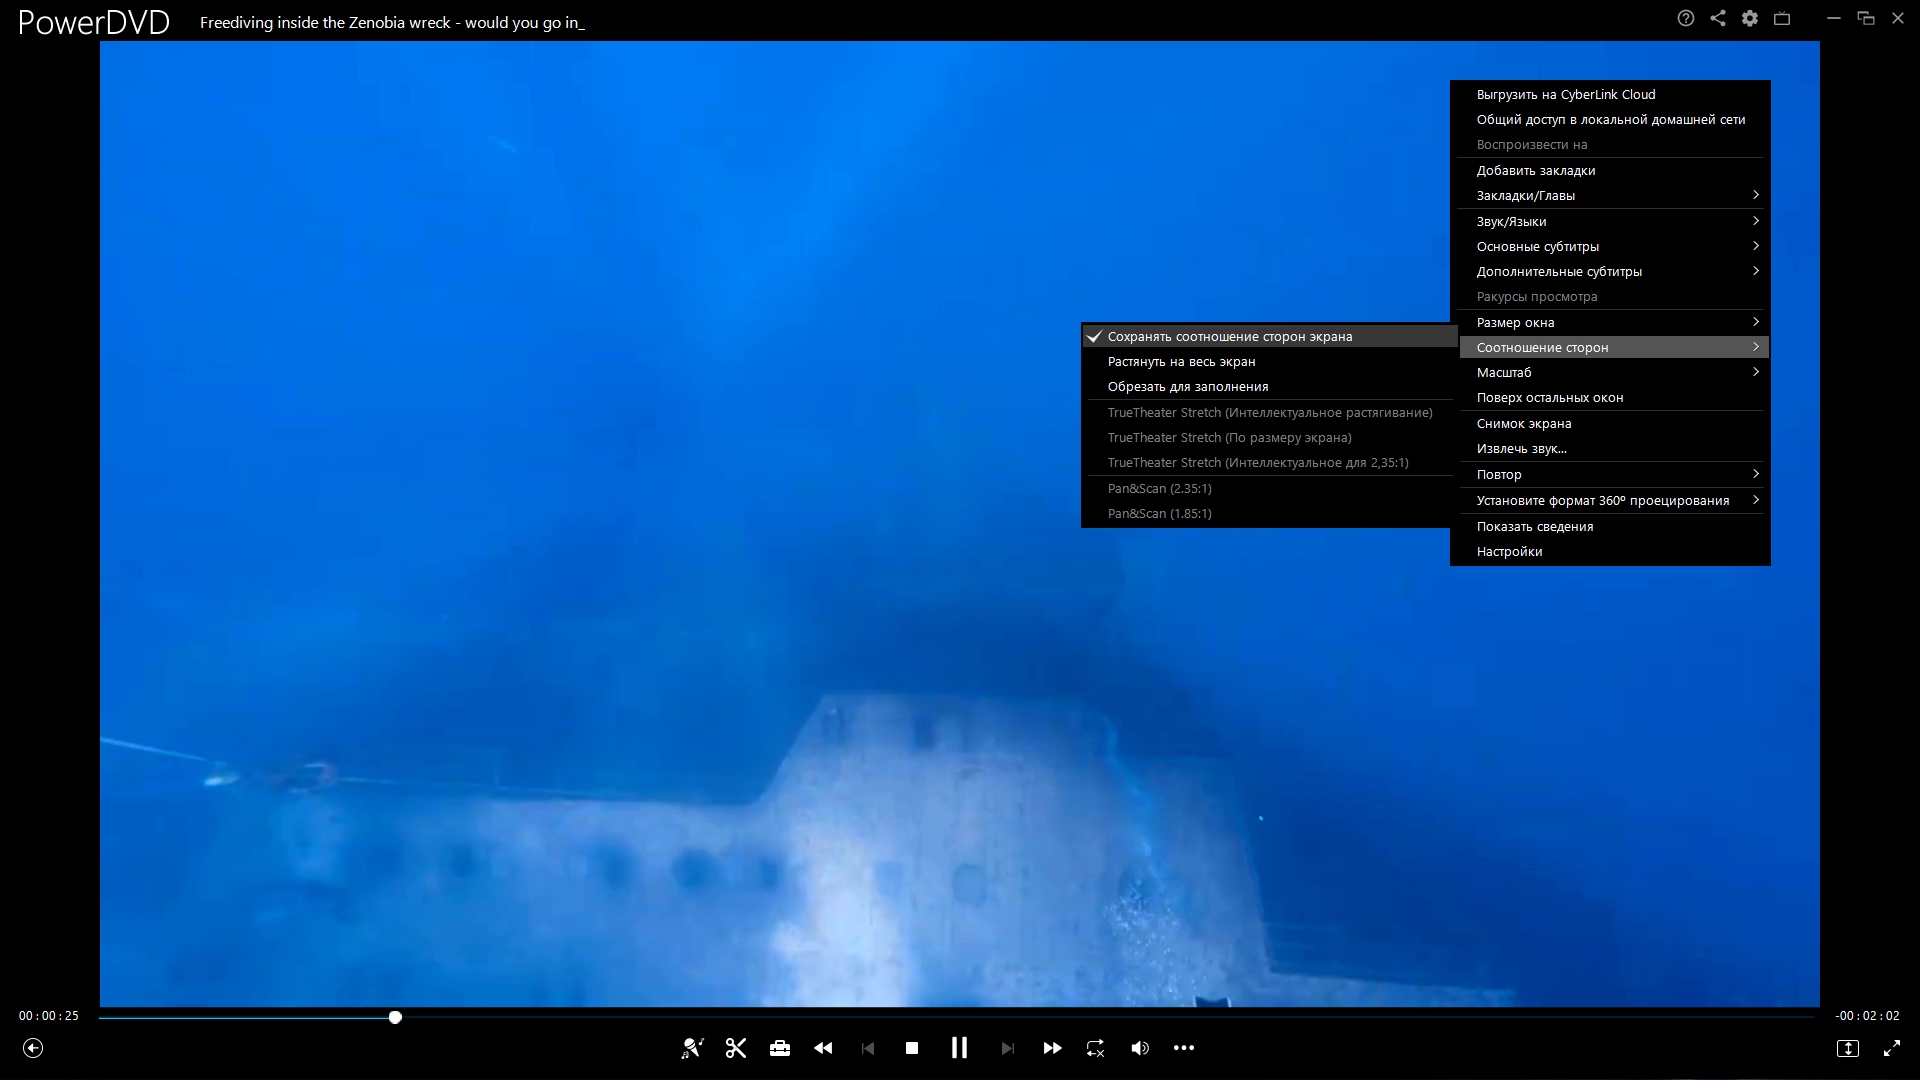Click the volume speaker icon
The height and width of the screenshot is (1080, 1920).
[x=1140, y=1048]
